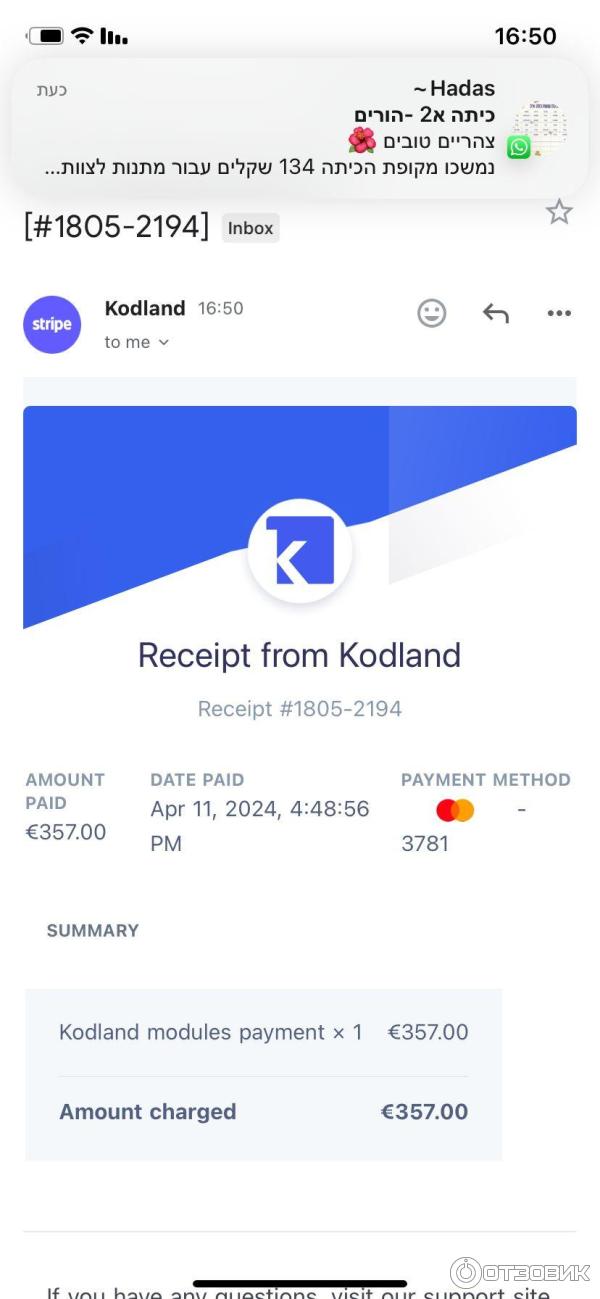Tap the Inbox label tag

click(250, 228)
